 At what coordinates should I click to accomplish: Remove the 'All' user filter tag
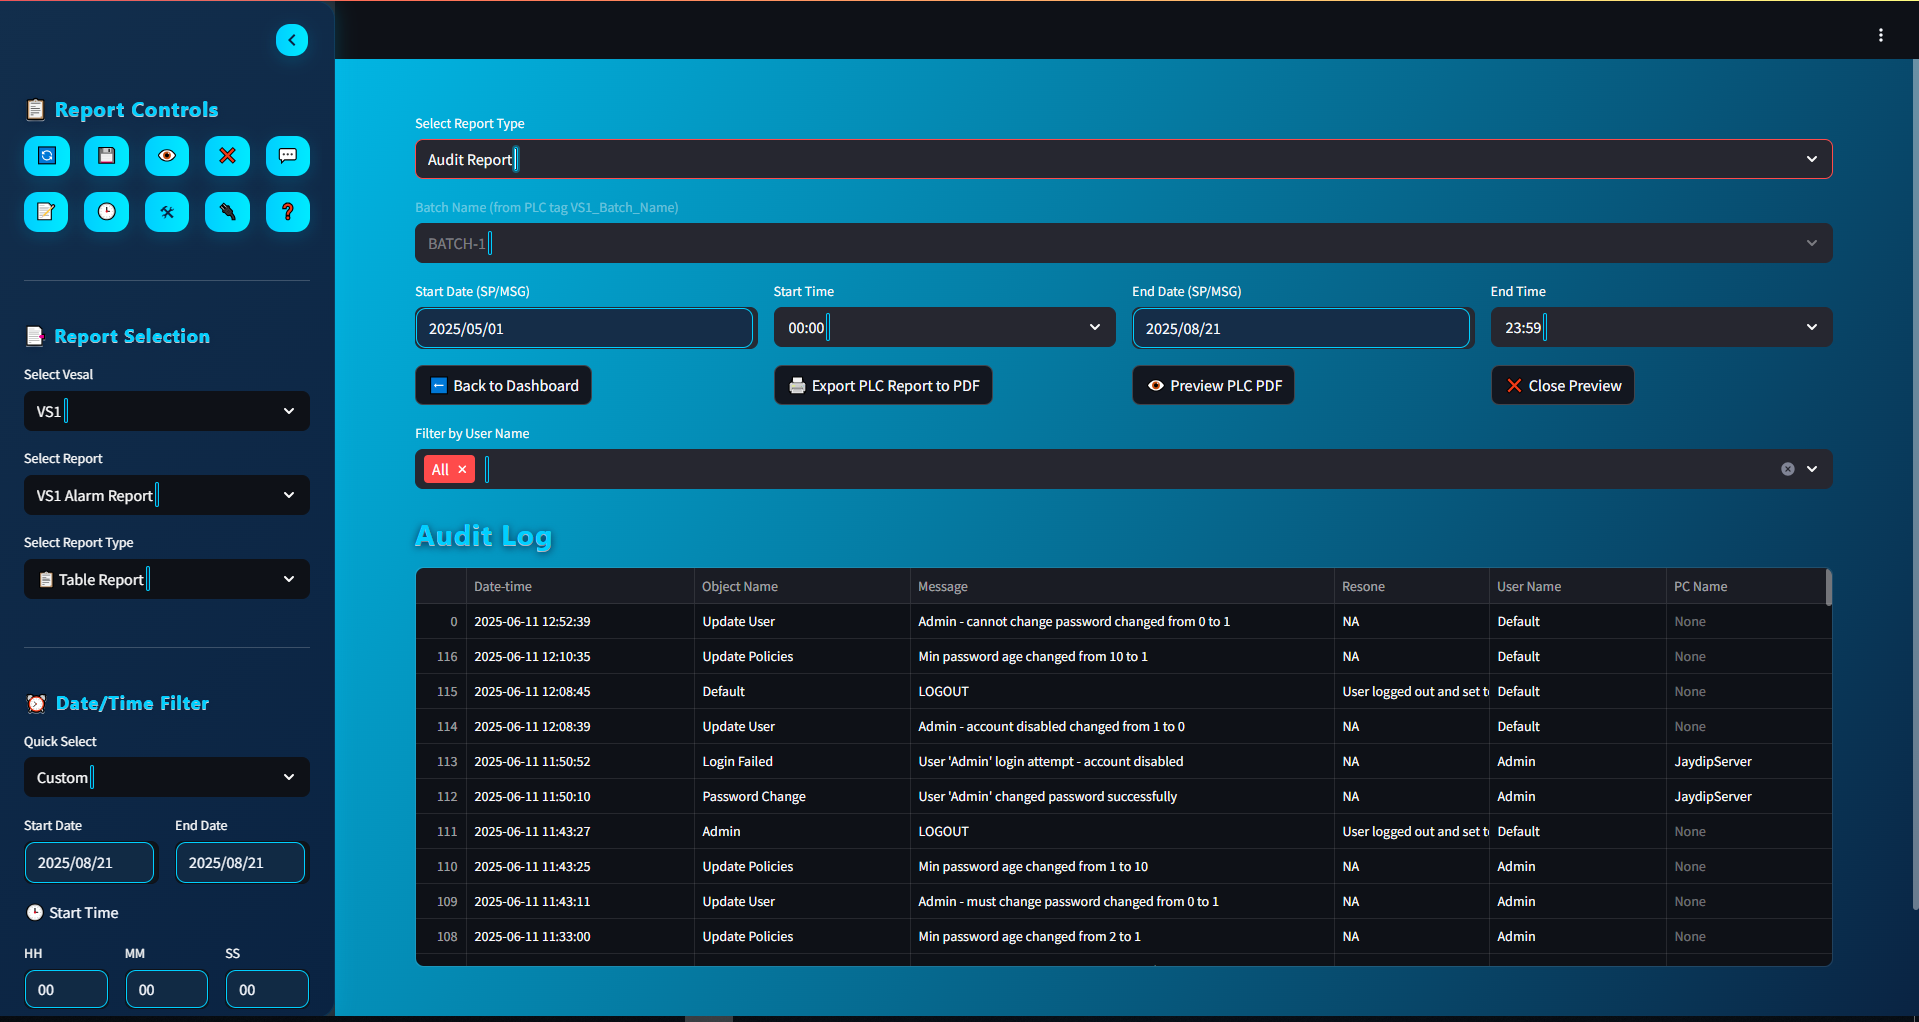[x=462, y=470]
